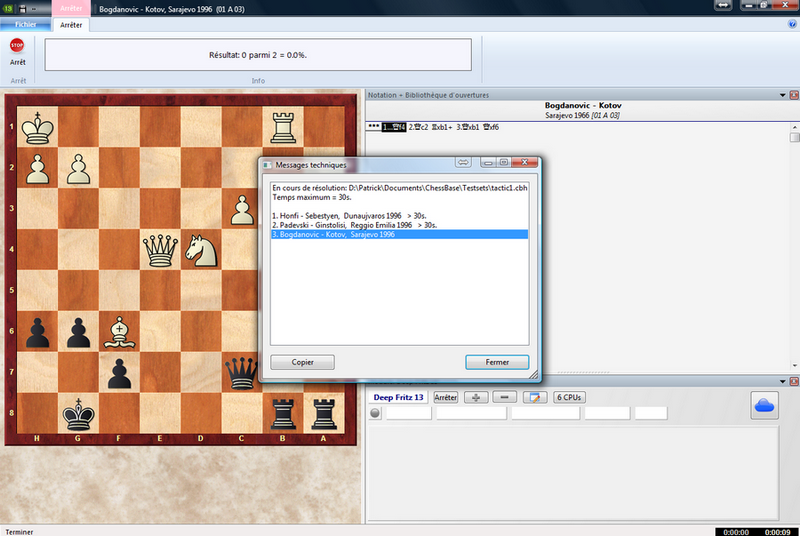Increase analysis lines with the plus icon

476,397
